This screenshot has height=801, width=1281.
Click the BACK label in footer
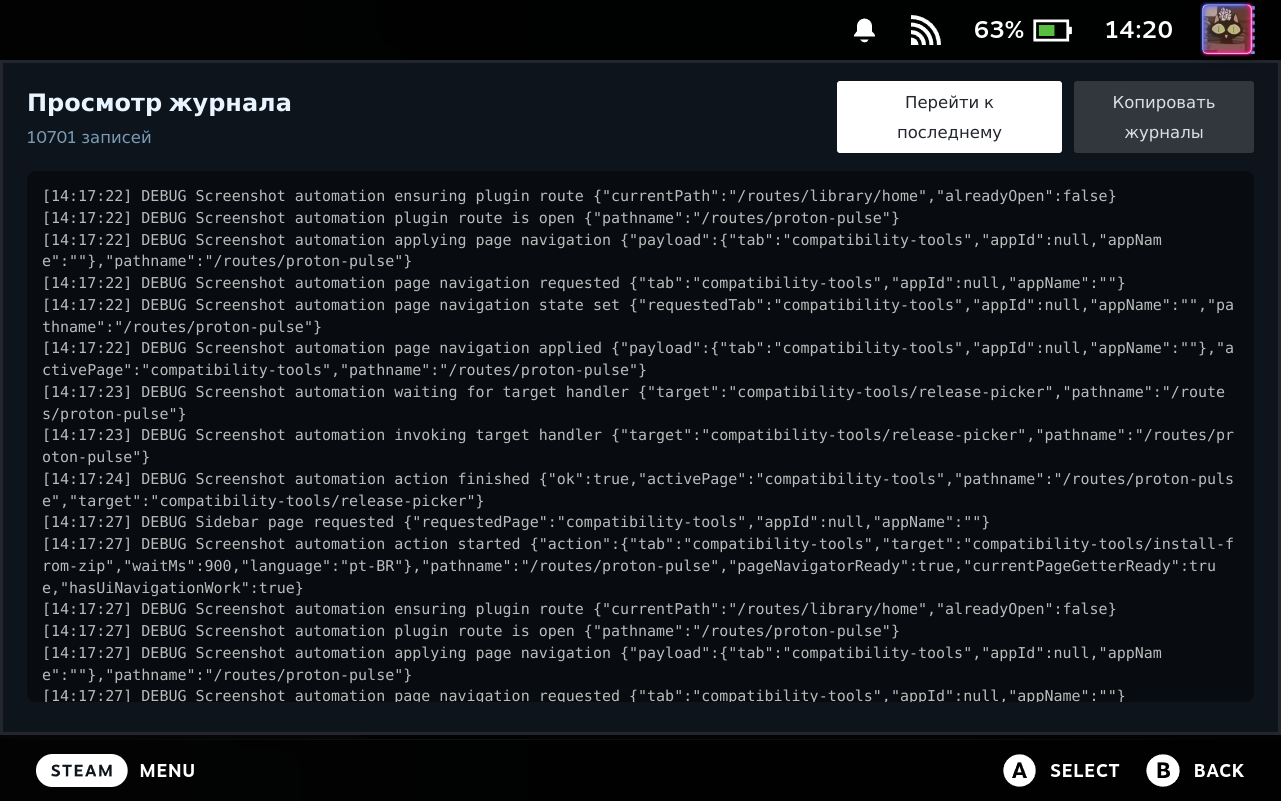[x=1219, y=771]
